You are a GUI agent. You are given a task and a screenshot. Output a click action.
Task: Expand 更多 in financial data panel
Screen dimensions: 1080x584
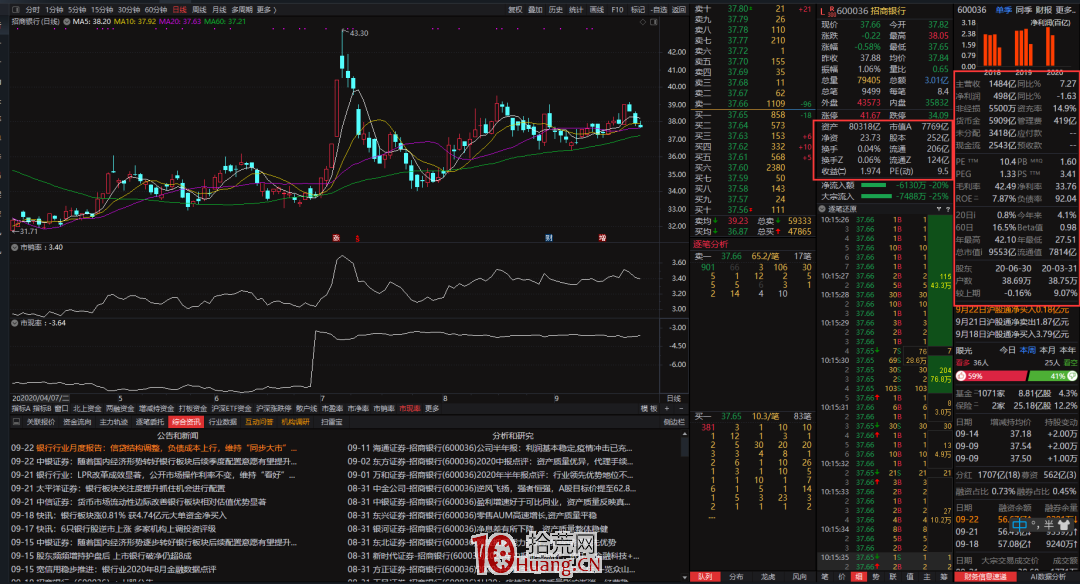[x=1066, y=9]
